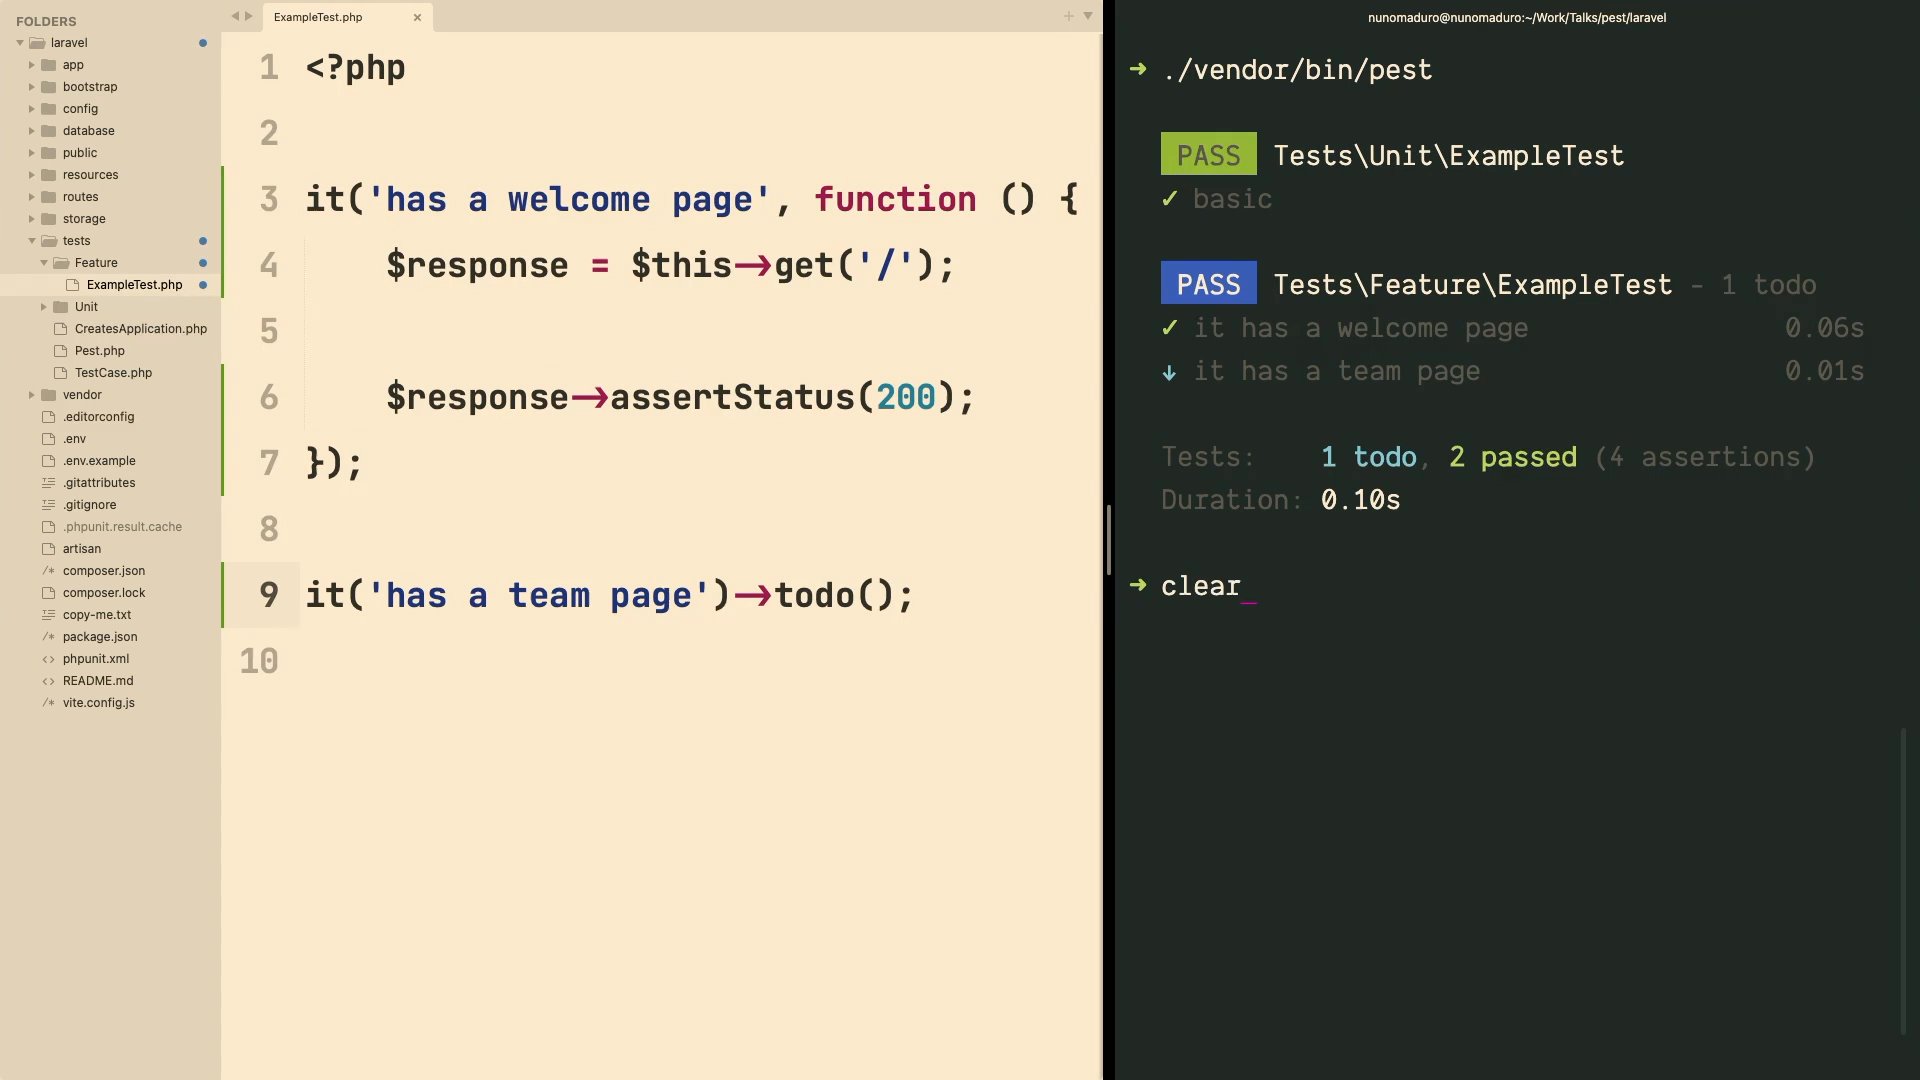Image resolution: width=1920 pixels, height=1080 pixels.
Task: Open Pest.php file in sidebar
Action: [99, 351]
